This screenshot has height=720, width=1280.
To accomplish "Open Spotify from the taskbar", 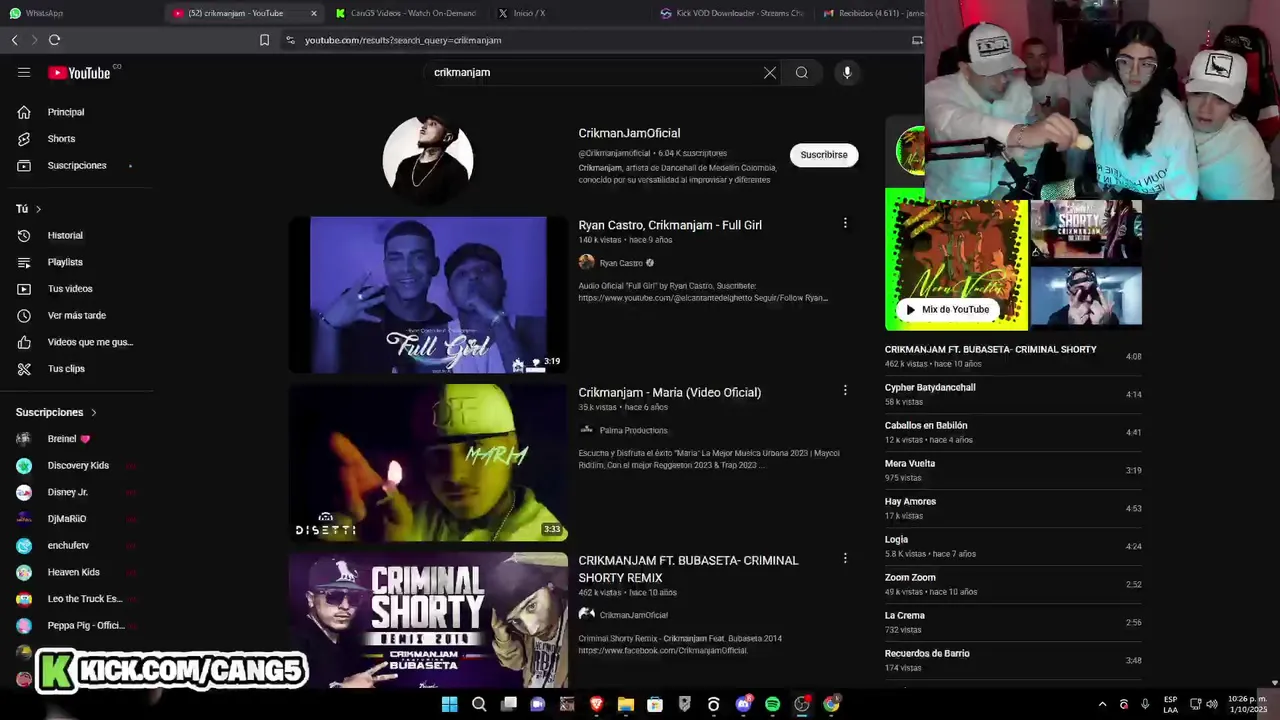I will point(772,704).
